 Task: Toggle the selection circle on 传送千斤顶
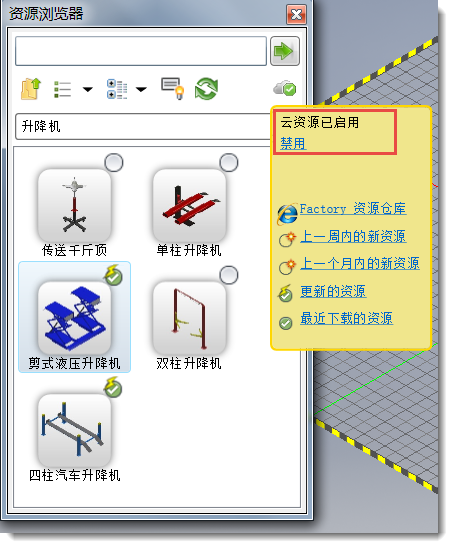(114, 163)
